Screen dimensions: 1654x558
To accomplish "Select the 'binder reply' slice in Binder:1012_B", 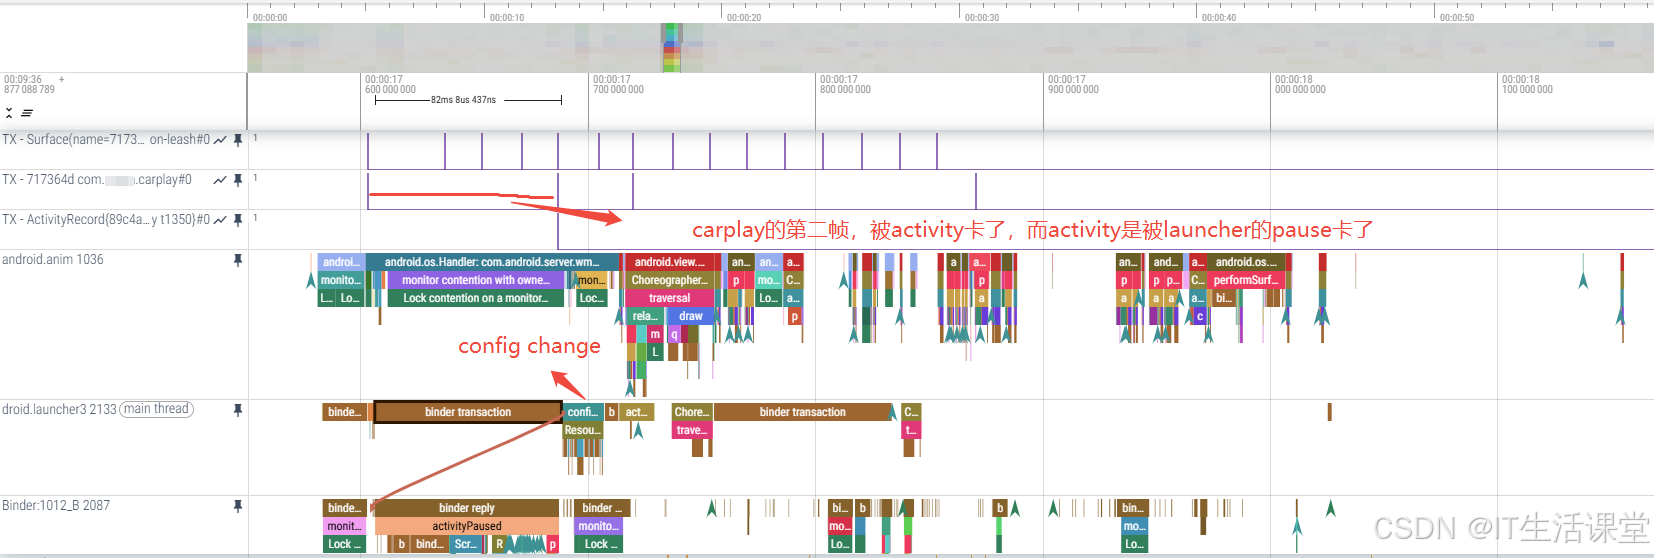I will (467, 508).
